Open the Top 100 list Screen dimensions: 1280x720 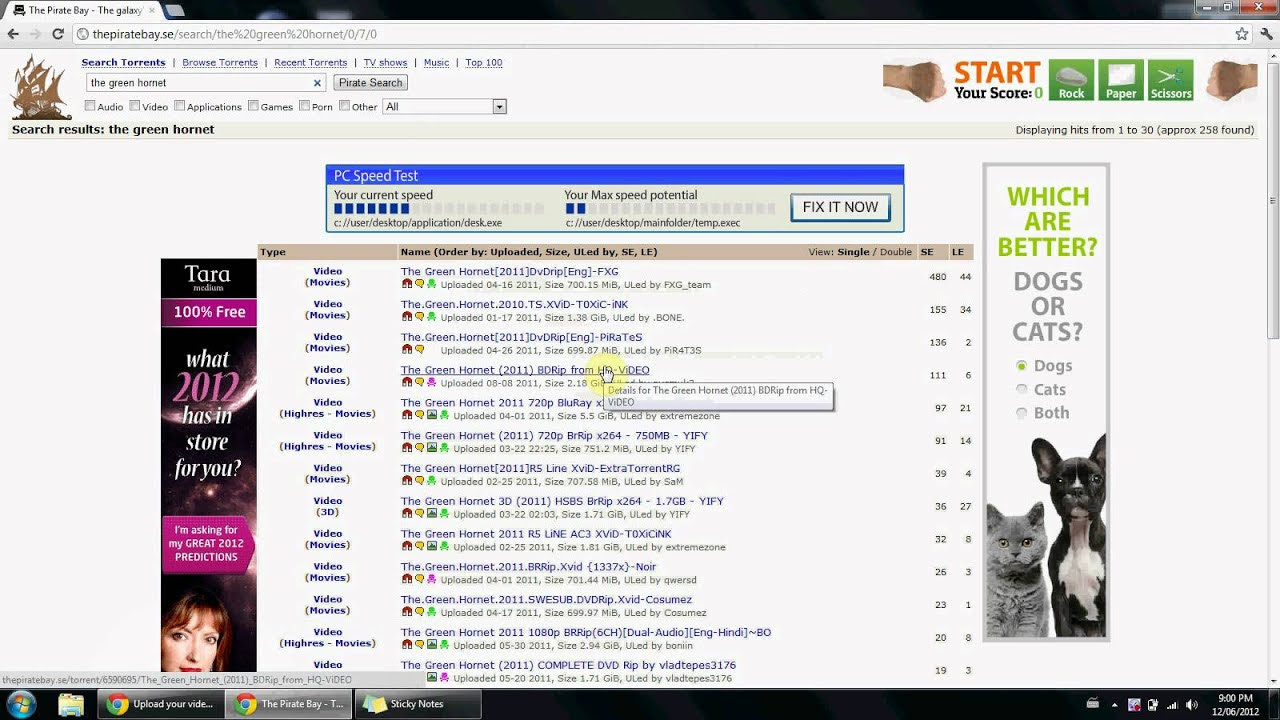[x=484, y=62]
